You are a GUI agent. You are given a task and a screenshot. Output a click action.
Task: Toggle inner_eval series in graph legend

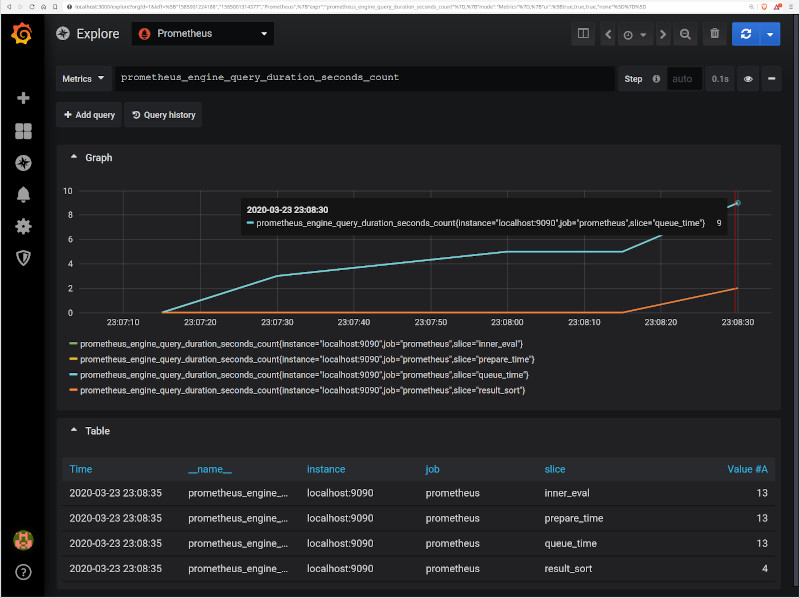(307, 344)
